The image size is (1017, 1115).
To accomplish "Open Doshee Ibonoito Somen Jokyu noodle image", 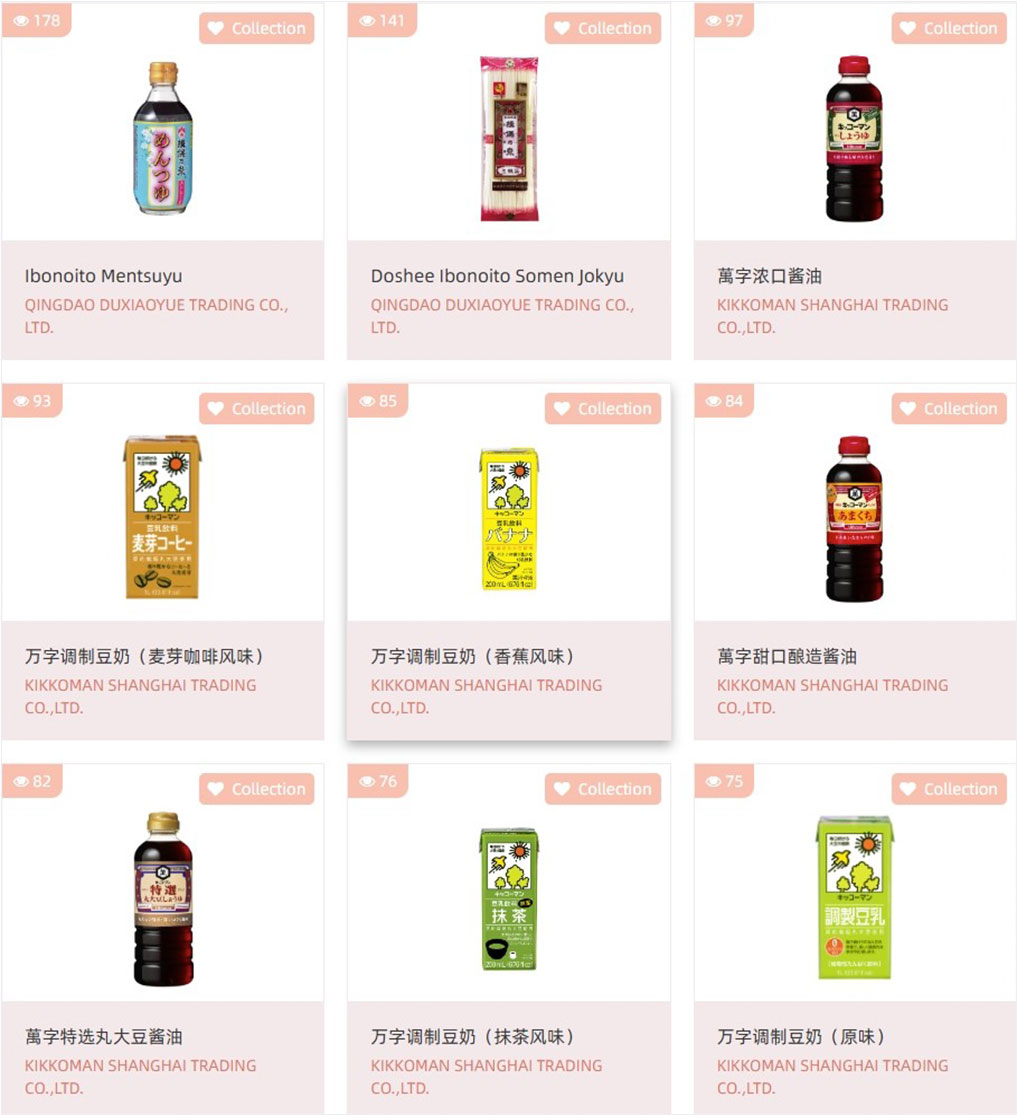I will coord(509,139).
